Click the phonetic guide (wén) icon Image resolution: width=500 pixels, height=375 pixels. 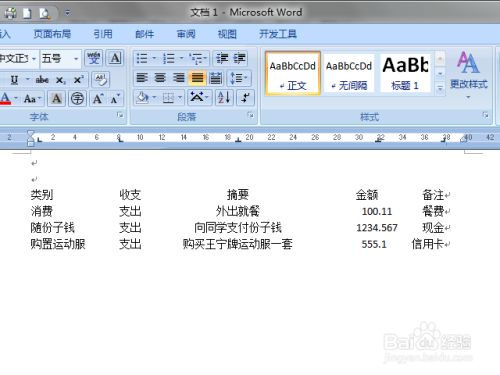pyautogui.click(x=94, y=58)
